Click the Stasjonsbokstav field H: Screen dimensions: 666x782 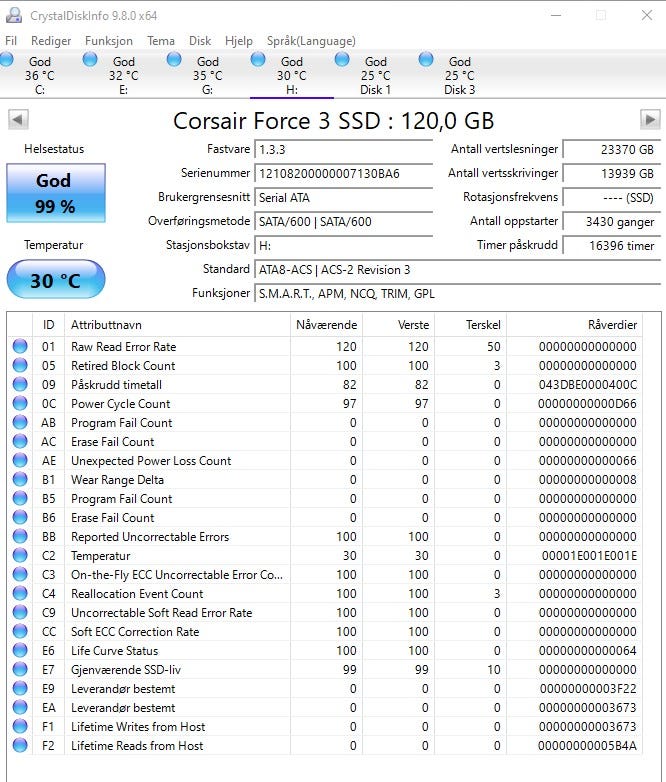click(x=343, y=245)
